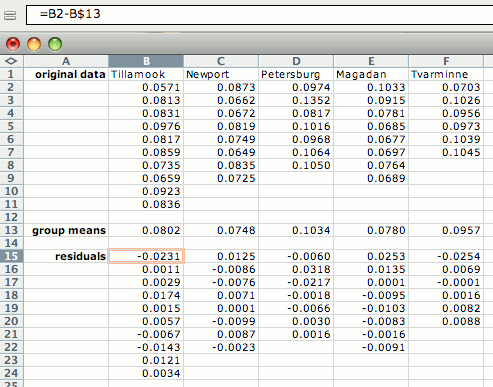Select residual cell 0.0253
493x387 pixels.
pyautogui.click(x=371, y=256)
